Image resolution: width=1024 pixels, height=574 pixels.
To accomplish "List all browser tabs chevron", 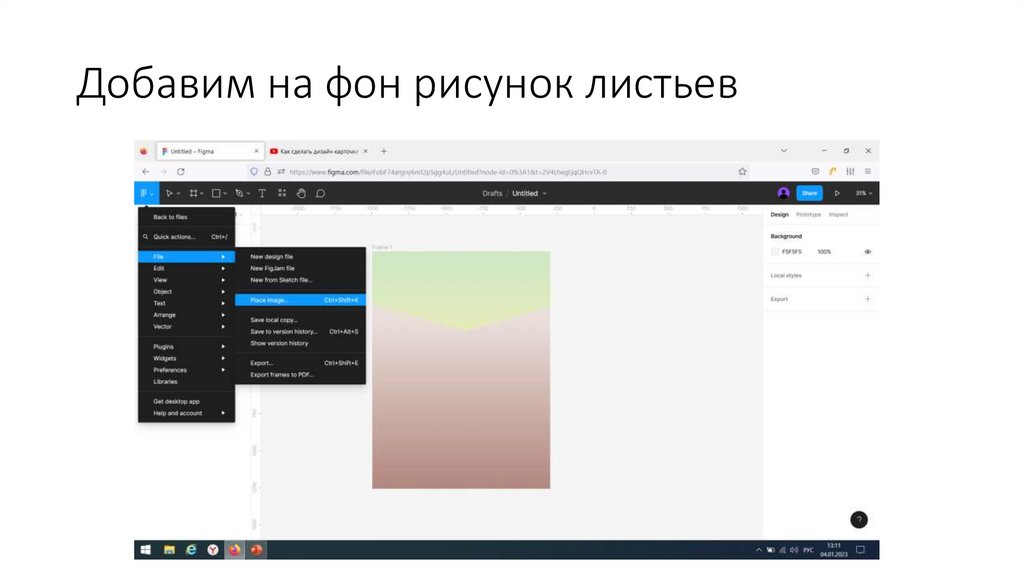I will click(x=784, y=151).
